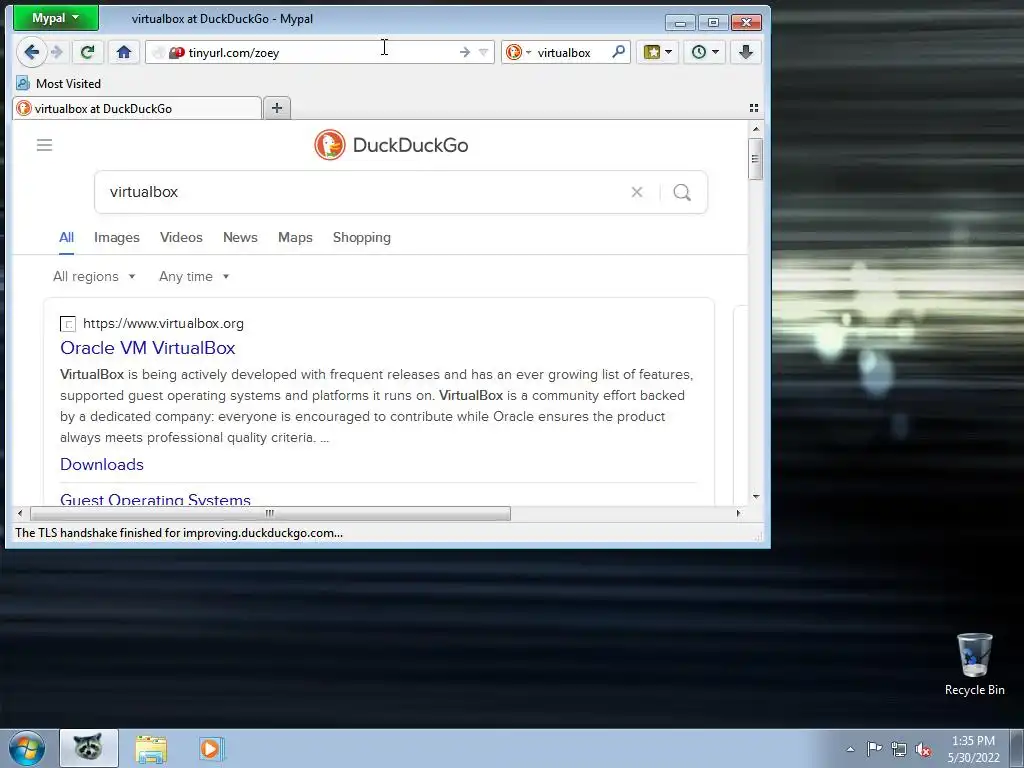
Task: Open the downloads arrow button
Action: 746,52
